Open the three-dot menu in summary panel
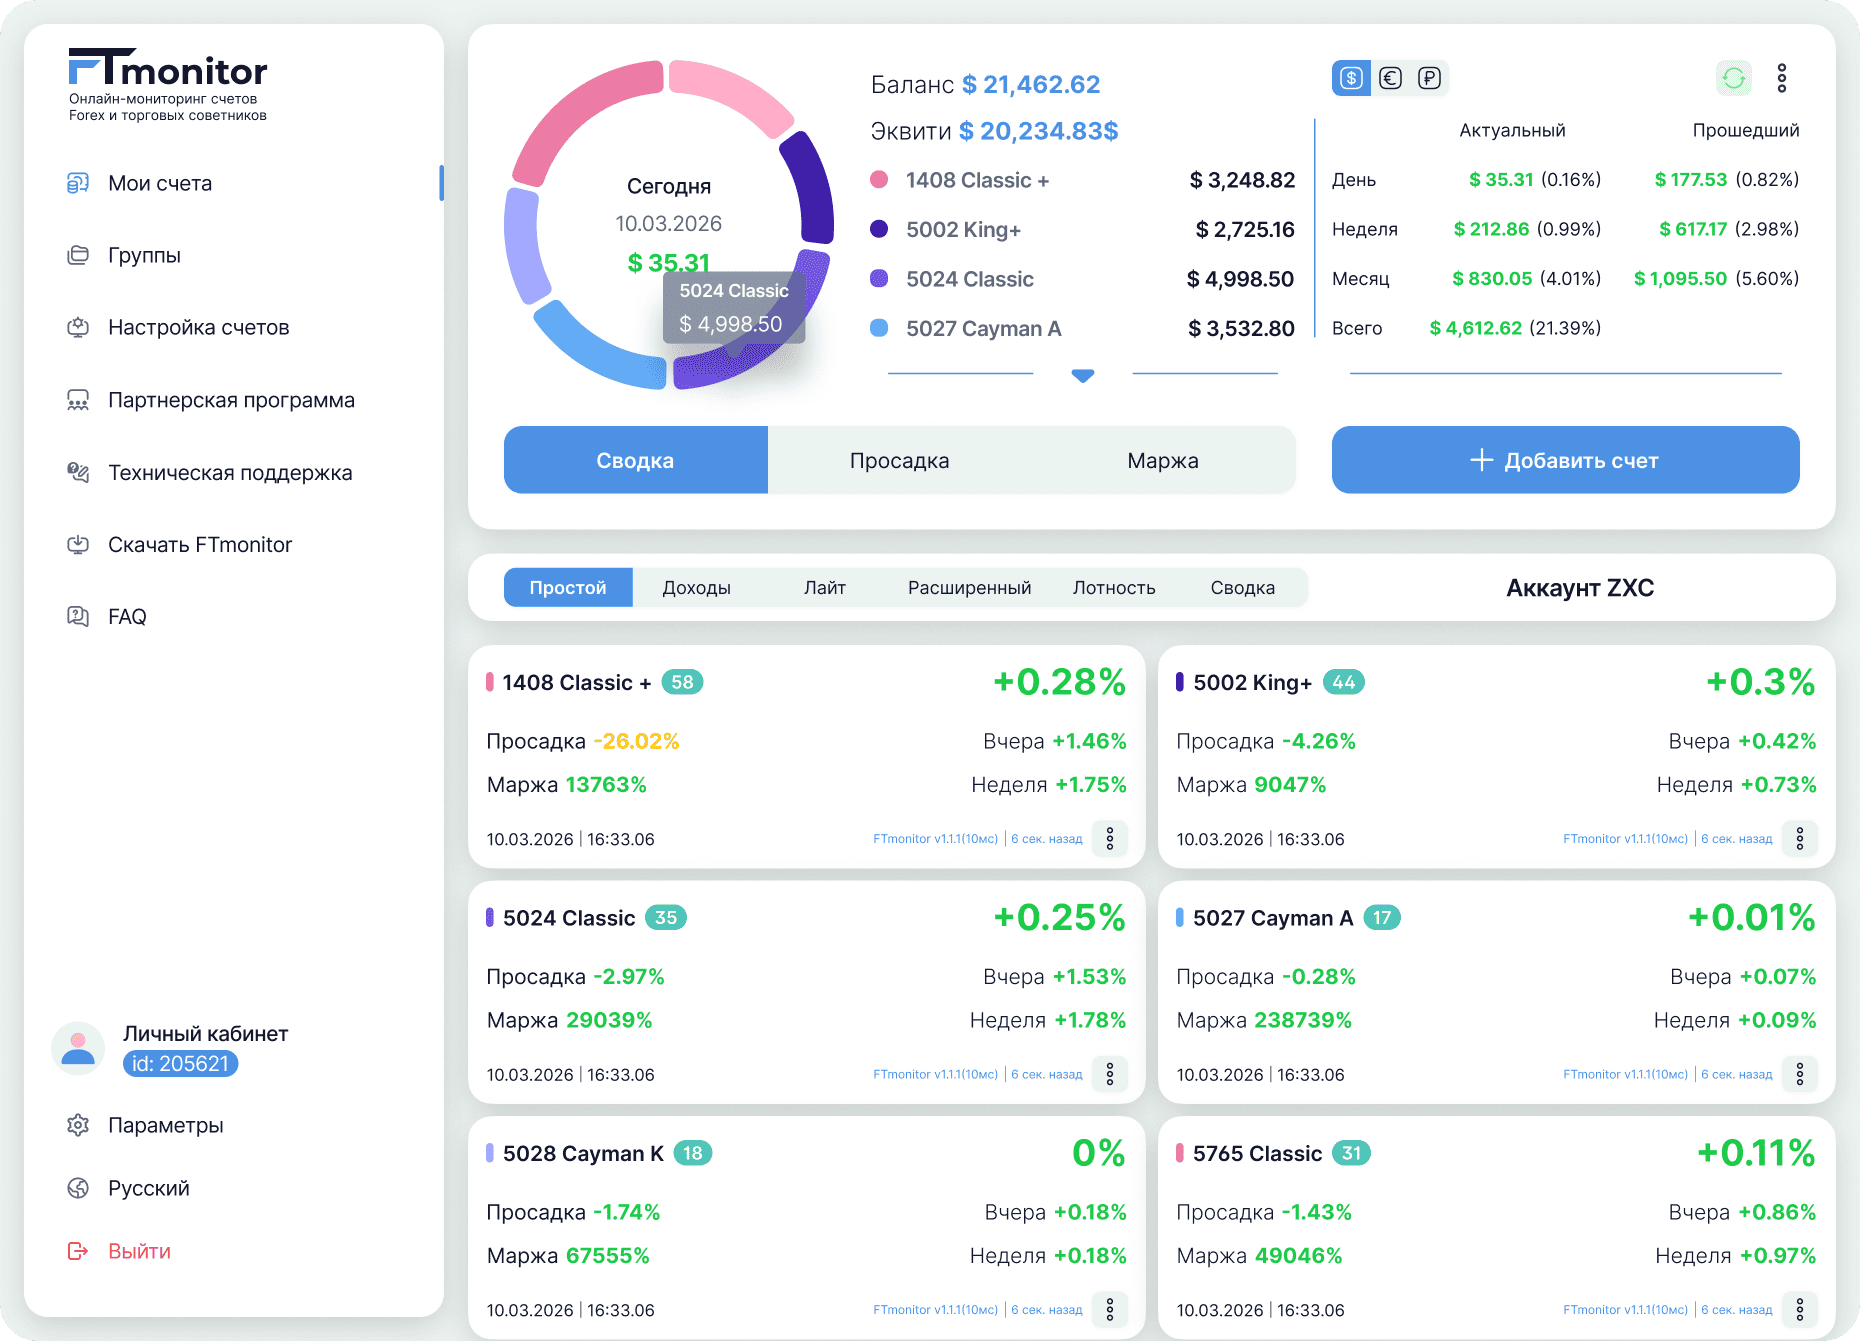The width and height of the screenshot is (1860, 1341). click(1781, 78)
